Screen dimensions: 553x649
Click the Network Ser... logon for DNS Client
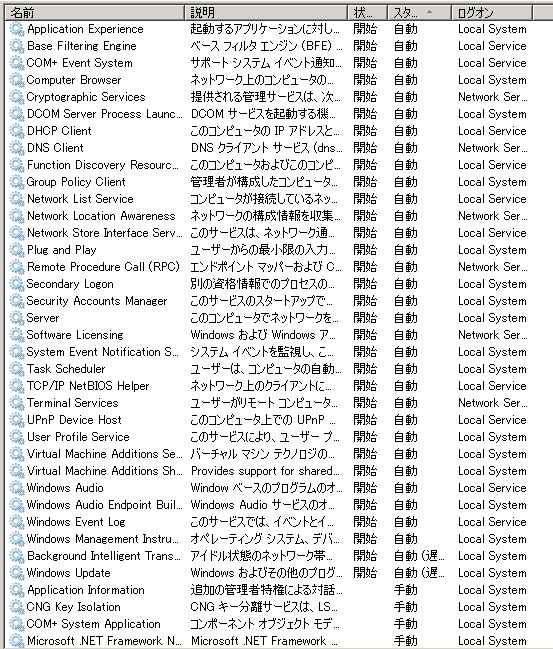(493, 148)
